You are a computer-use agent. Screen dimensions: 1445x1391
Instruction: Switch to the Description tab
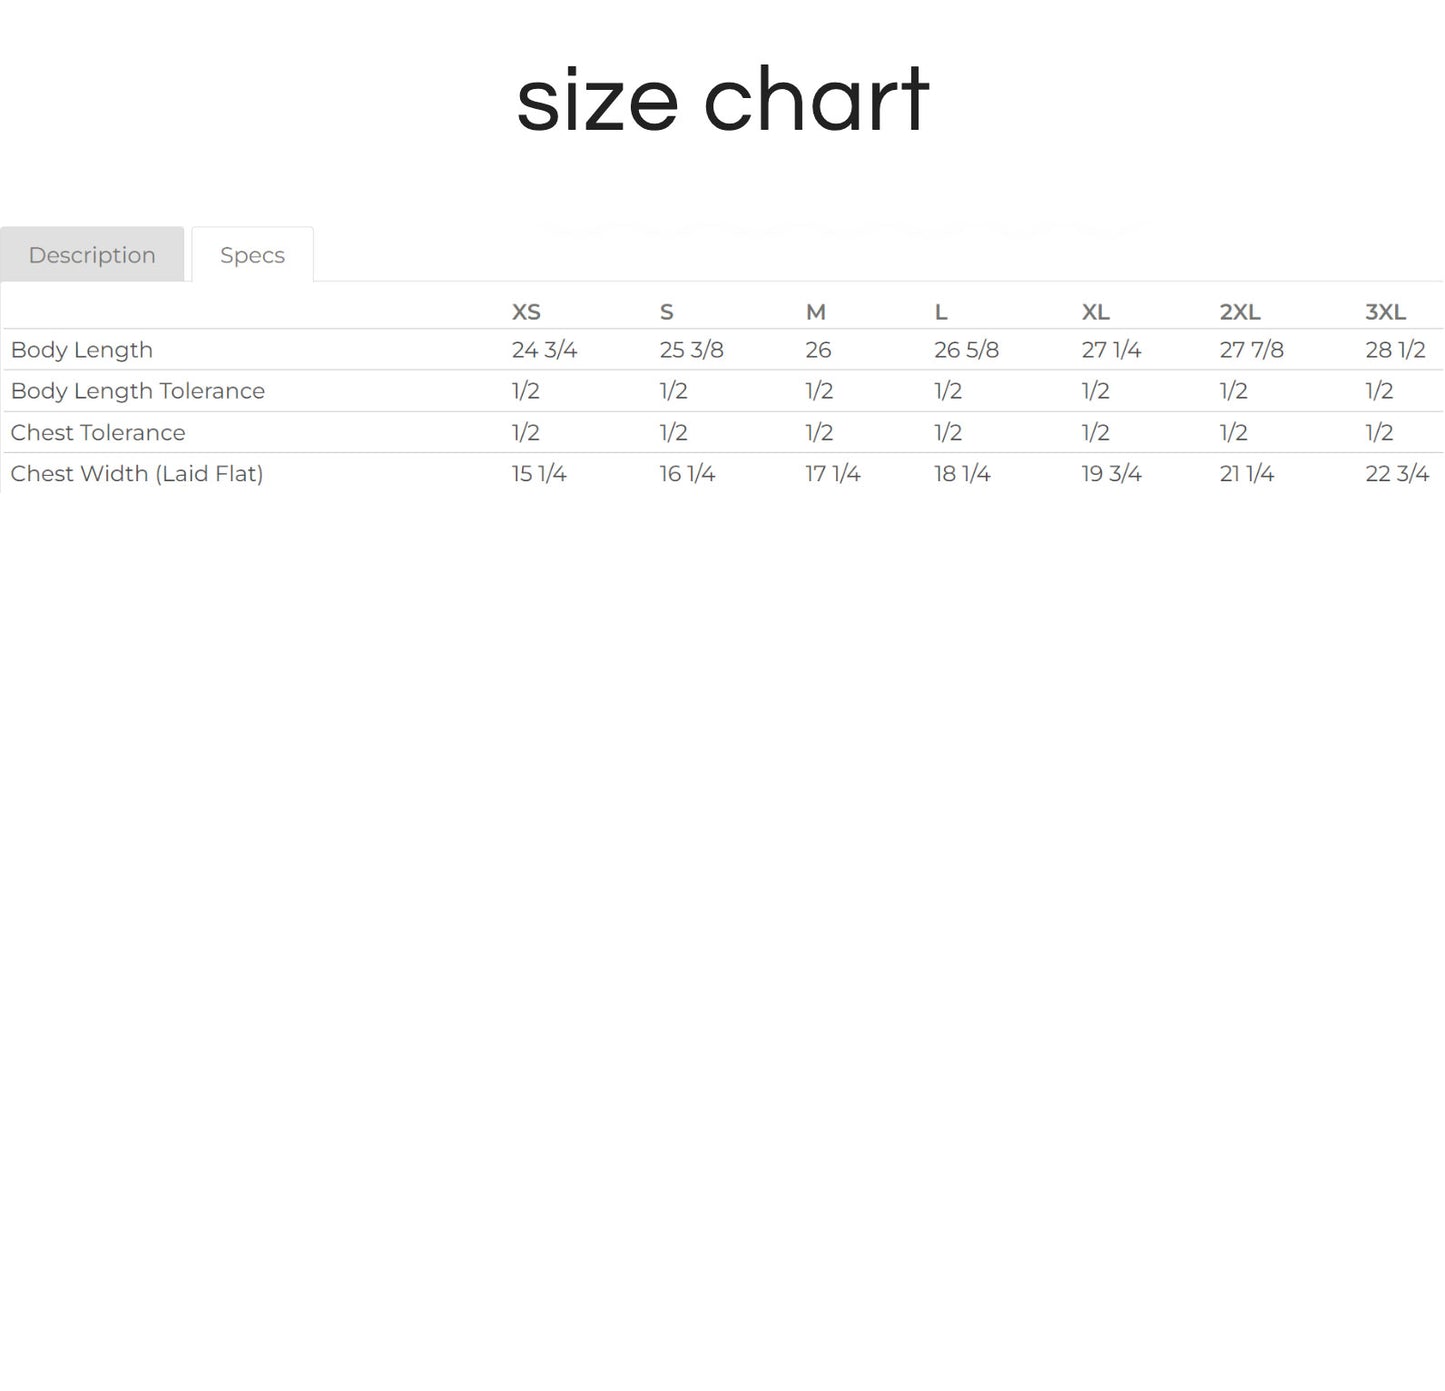[92, 255]
